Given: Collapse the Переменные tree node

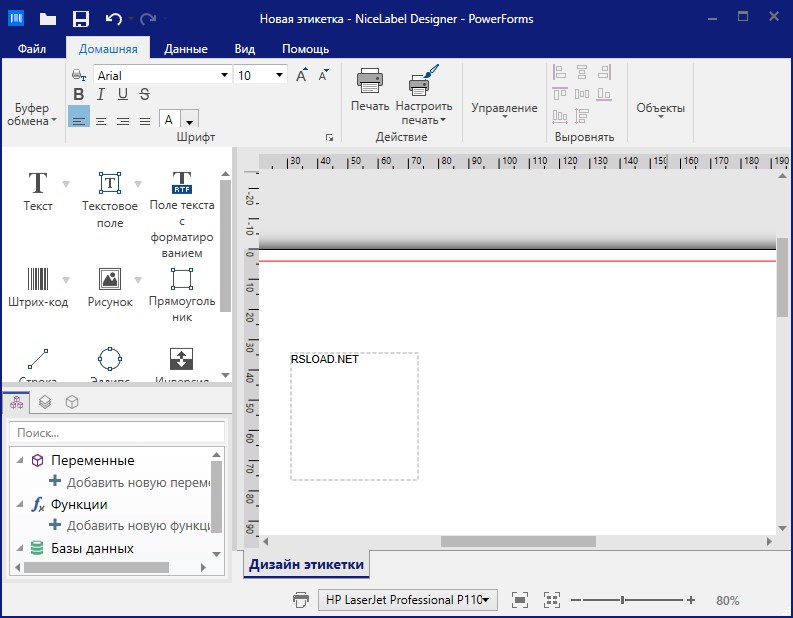Looking at the screenshot, I should [19, 460].
